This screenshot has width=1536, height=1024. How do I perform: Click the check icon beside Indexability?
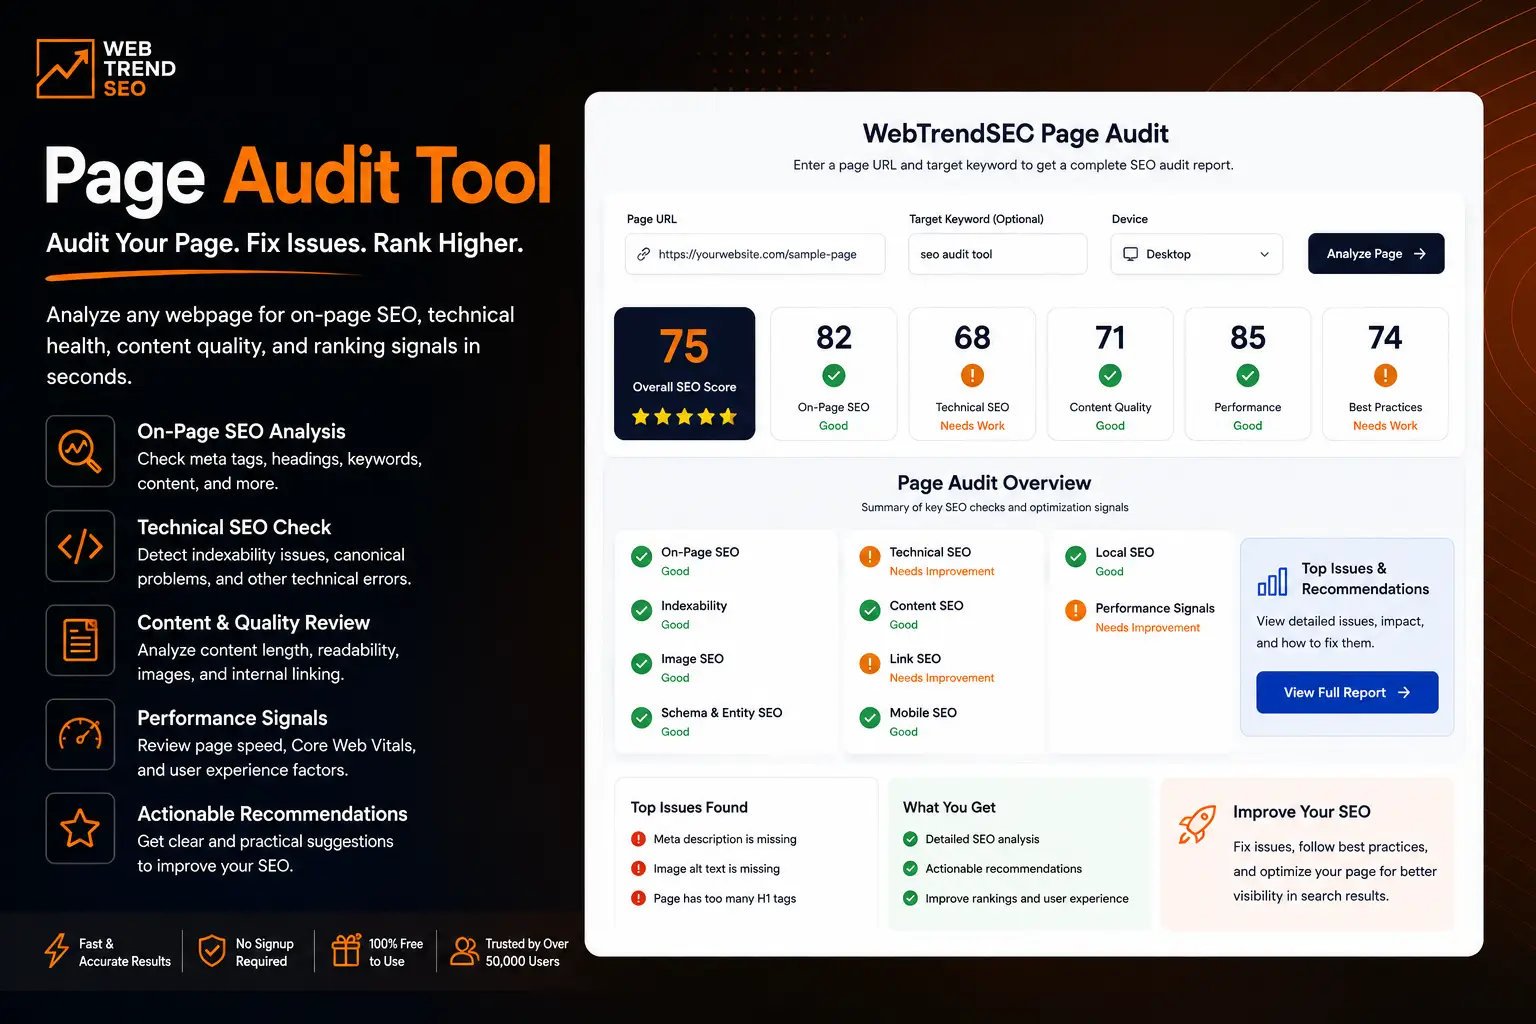[x=642, y=610]
